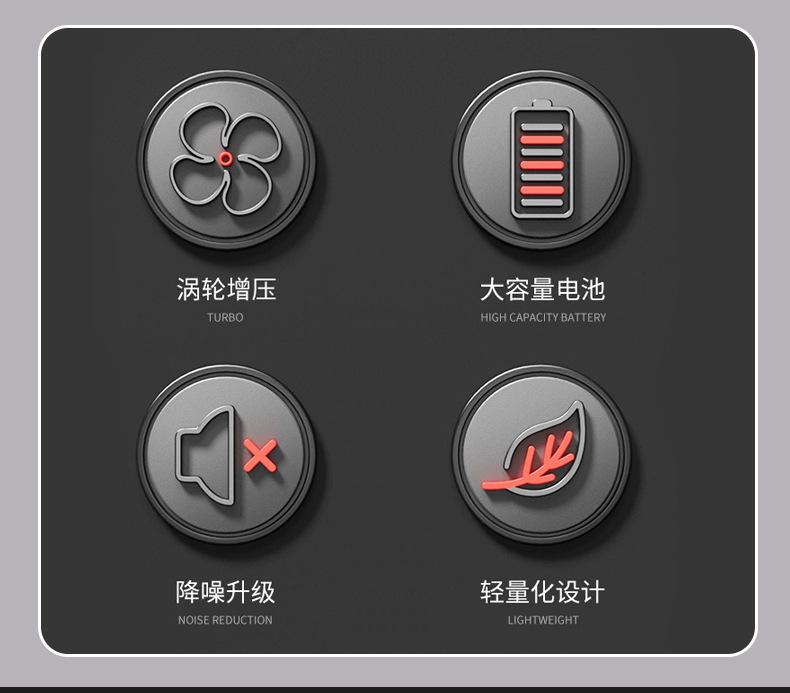Click the red X beside the speaker
The image size is (790, 693).
[x=260, y=456]
